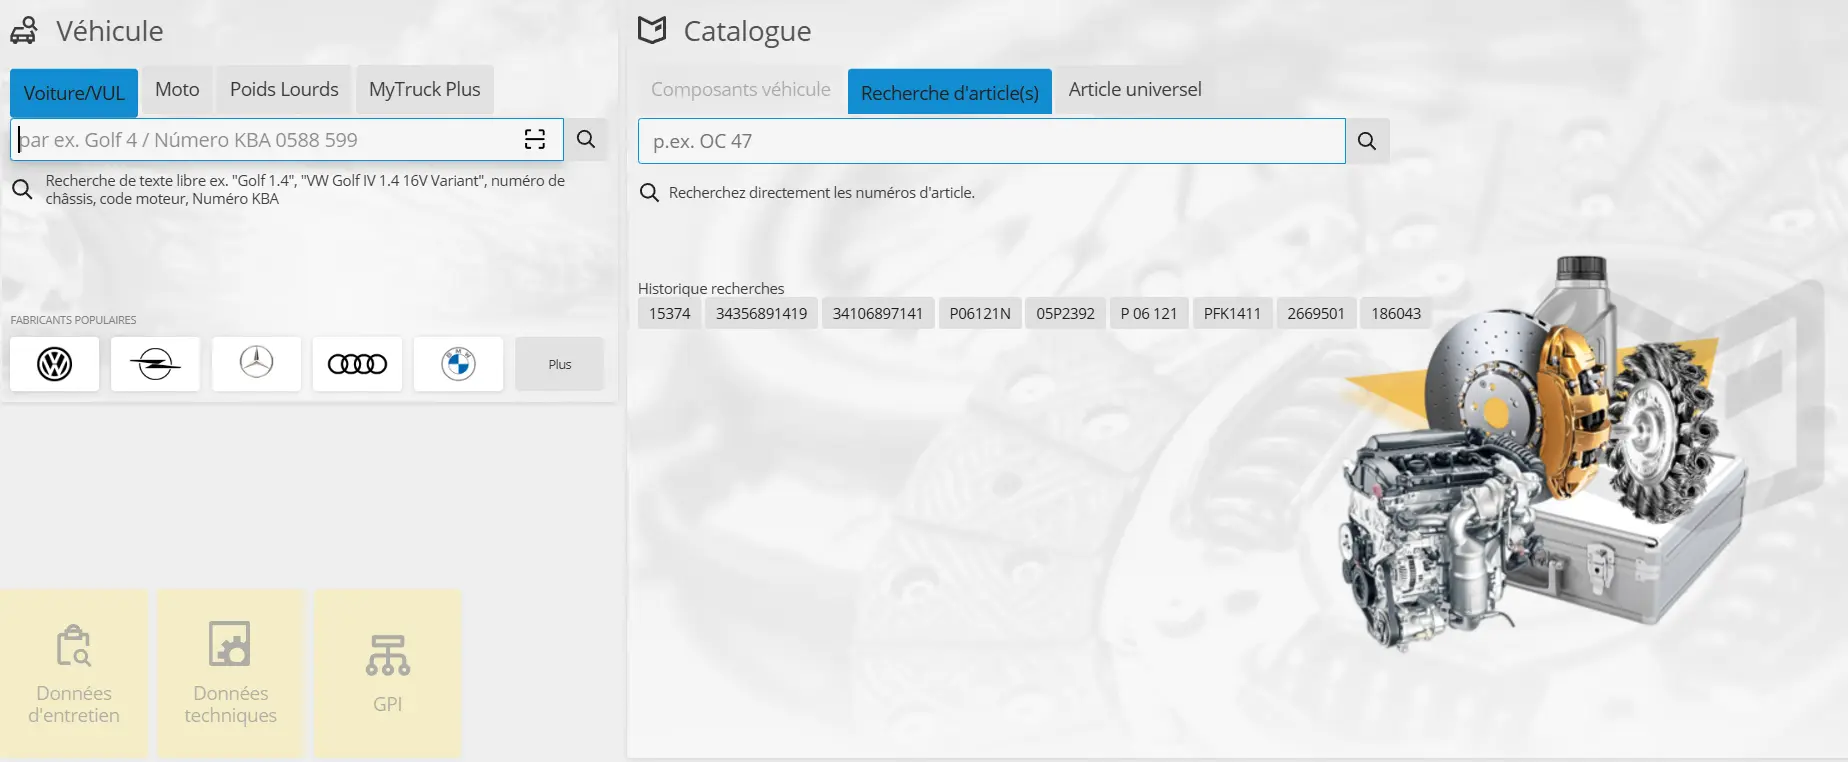Open the Article universel tab
The width and height of the screenshot is (1848, 762).
point(1135,90)
